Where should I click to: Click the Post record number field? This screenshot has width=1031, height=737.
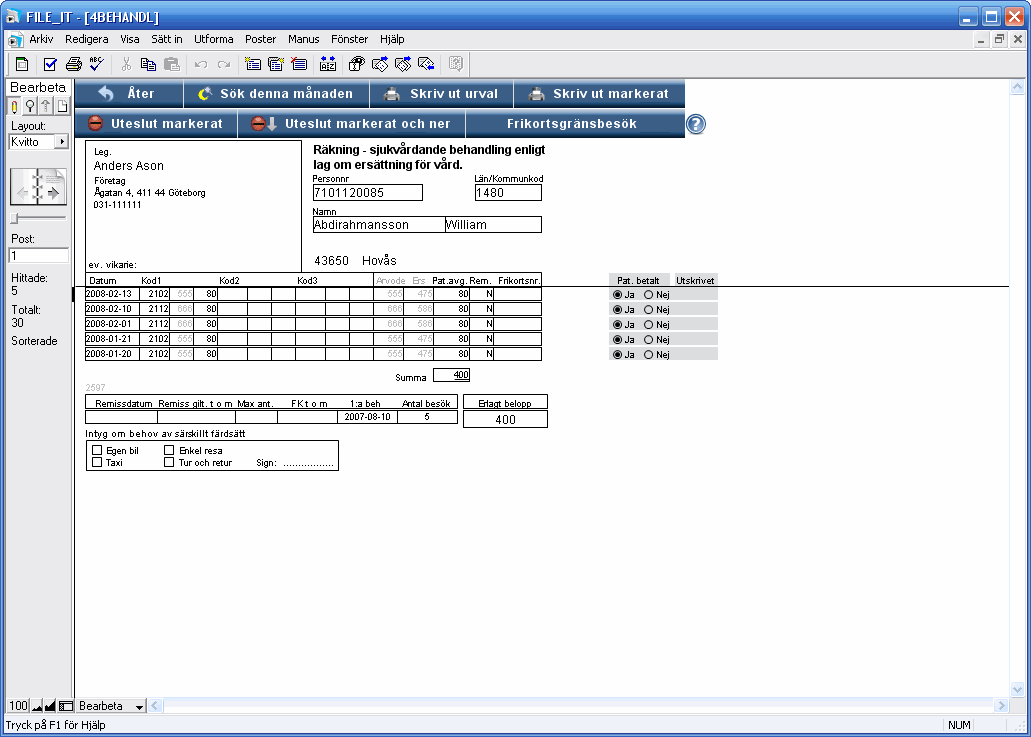pyautogui.click(x=39, y=256)
